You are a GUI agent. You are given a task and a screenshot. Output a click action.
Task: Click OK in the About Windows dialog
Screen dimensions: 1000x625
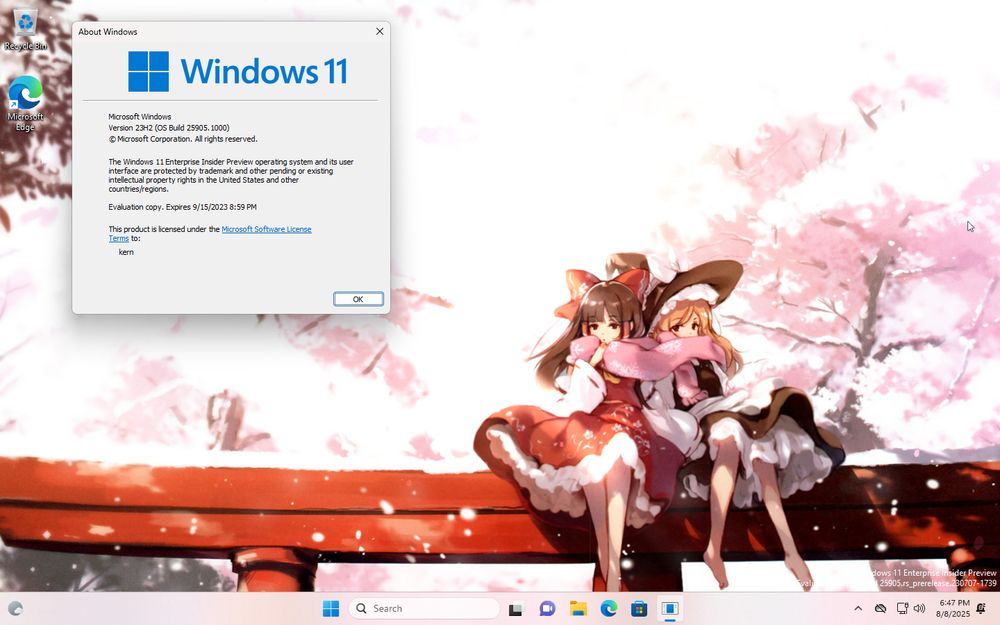coord(358,299)
